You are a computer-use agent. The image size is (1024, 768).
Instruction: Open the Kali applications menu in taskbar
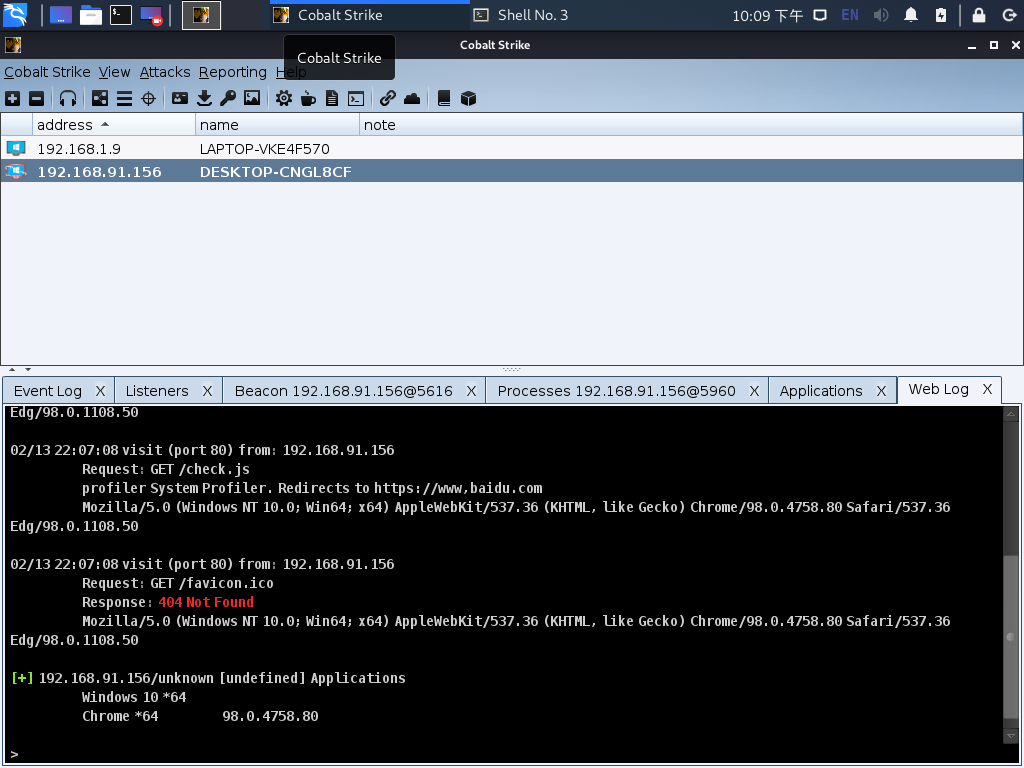[15, 15]
